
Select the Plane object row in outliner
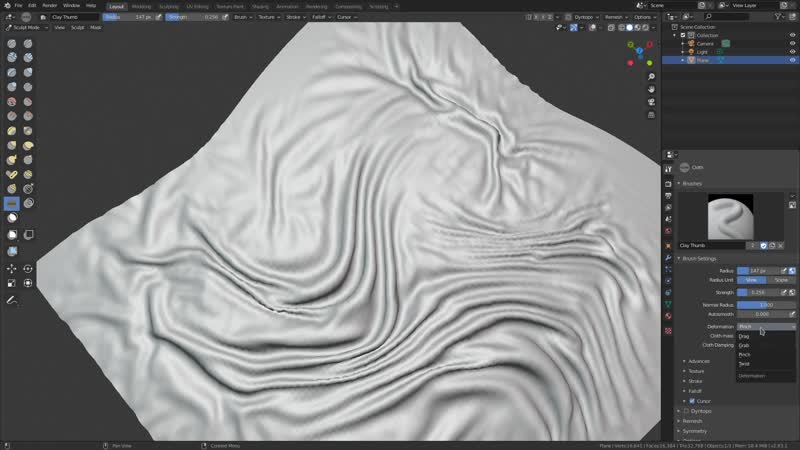coord(730,60)
